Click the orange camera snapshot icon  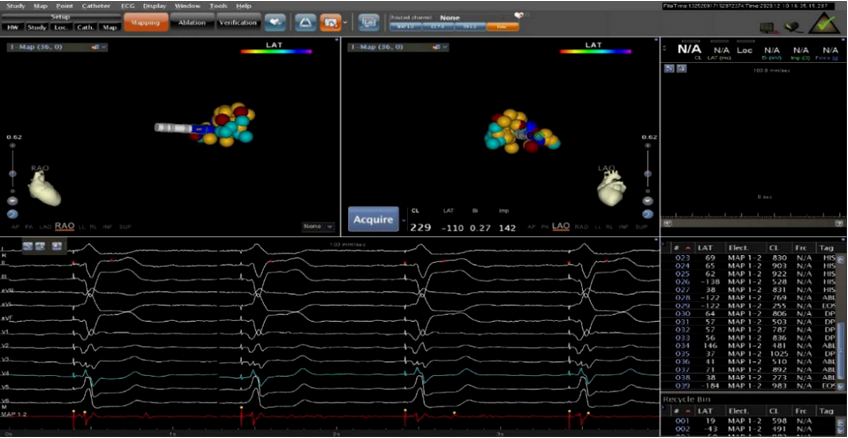(330, 21)
